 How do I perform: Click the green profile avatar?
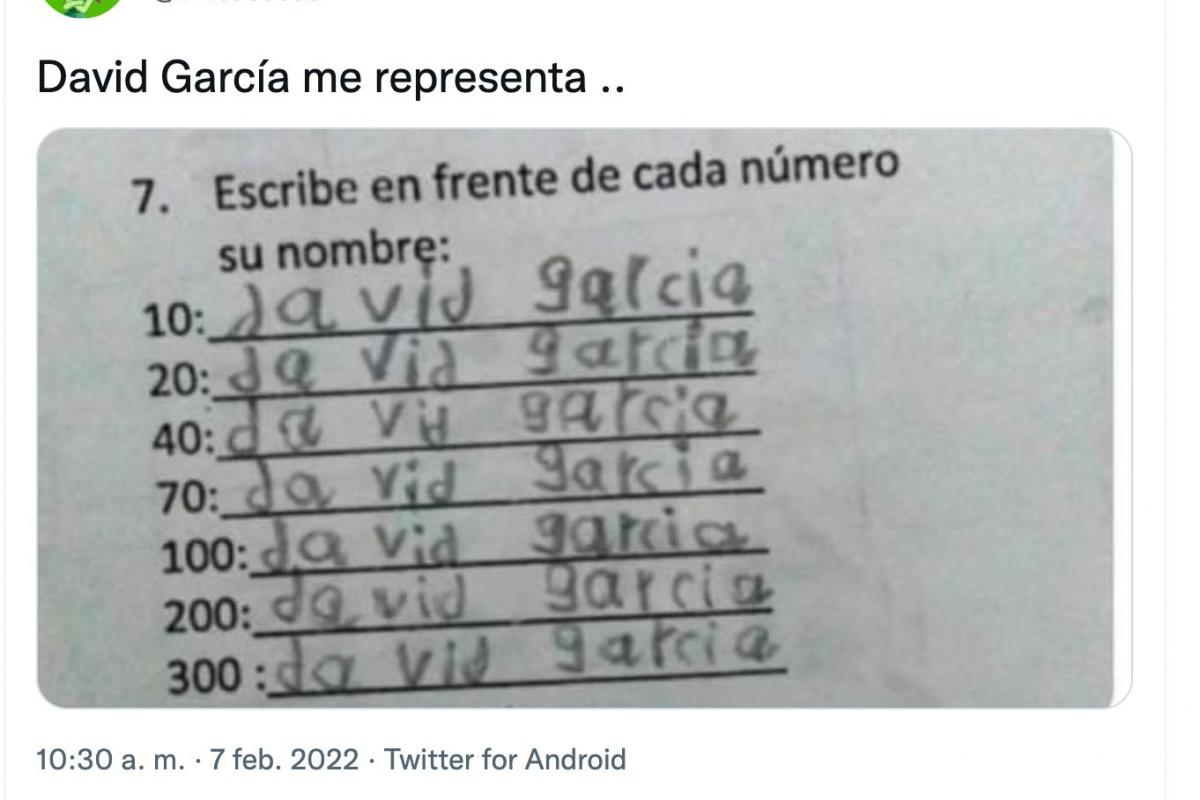point(82,5)
